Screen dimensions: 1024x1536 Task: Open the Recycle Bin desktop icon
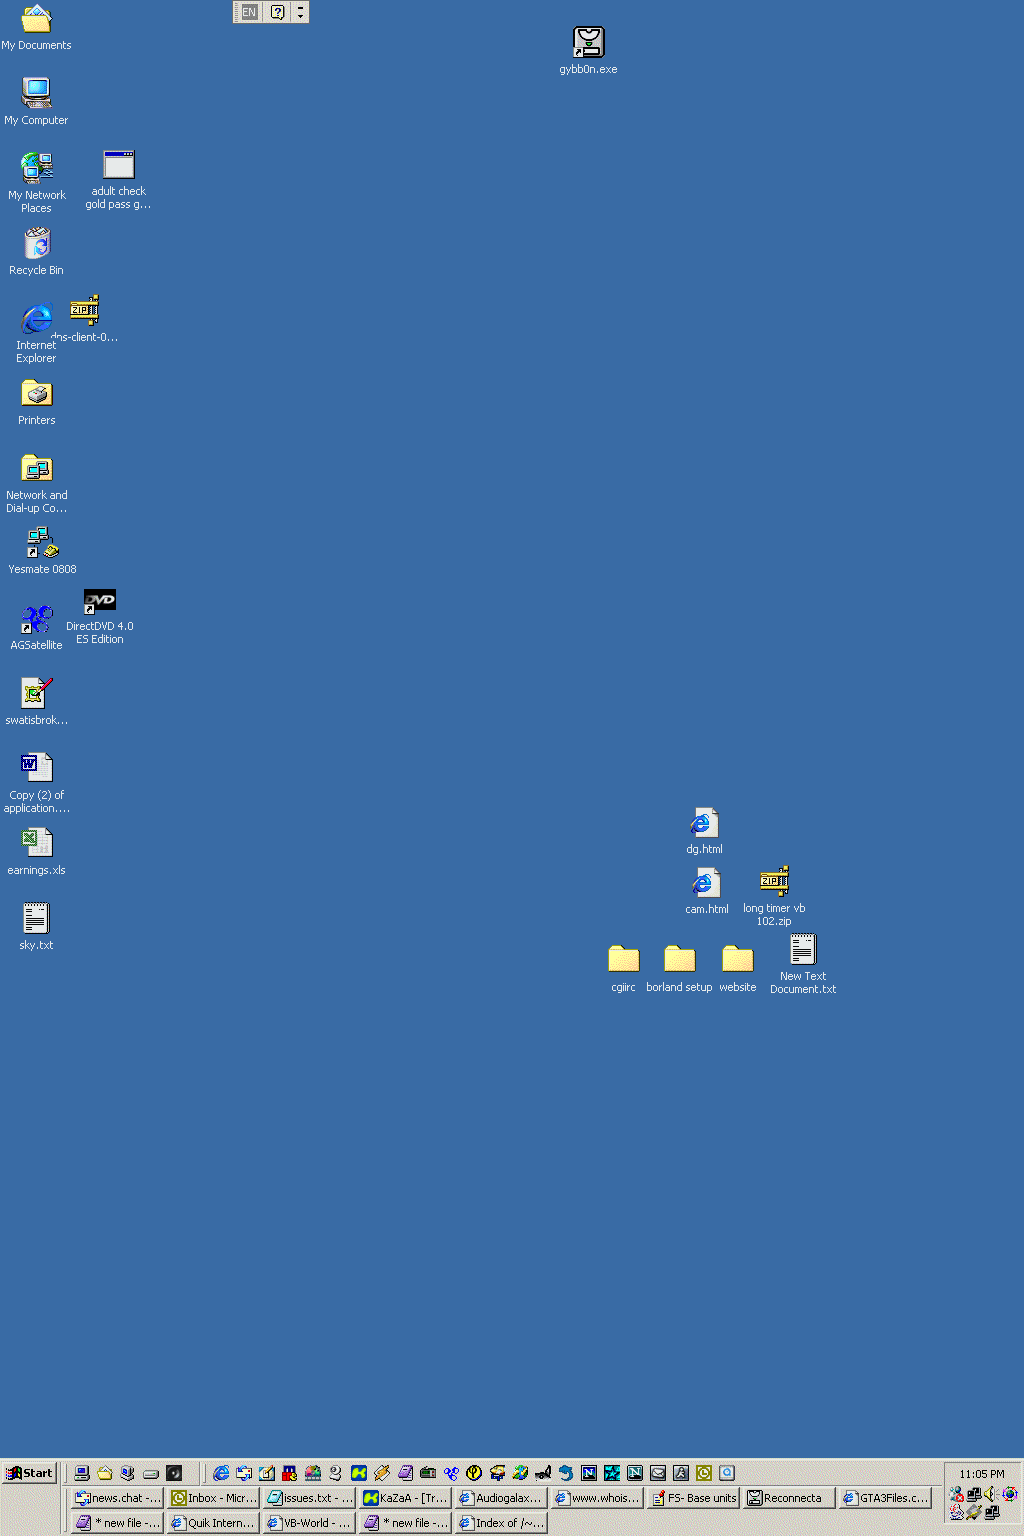[x=36, y=244]
